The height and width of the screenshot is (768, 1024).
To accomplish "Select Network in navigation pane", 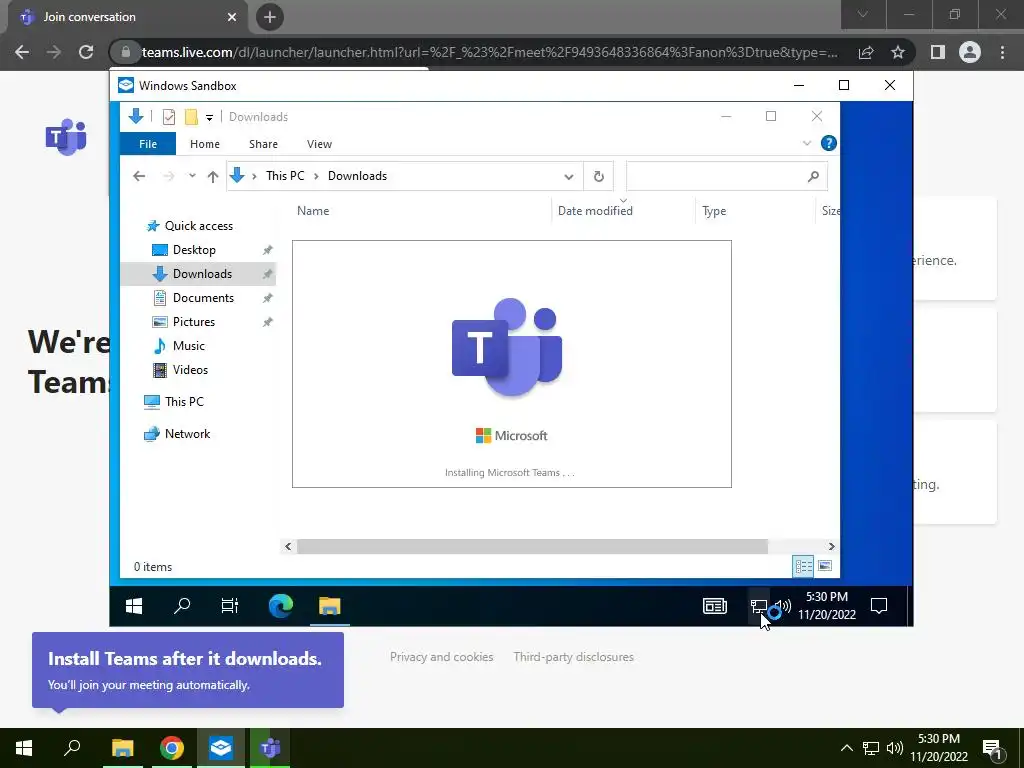I will tap(187, 434).
